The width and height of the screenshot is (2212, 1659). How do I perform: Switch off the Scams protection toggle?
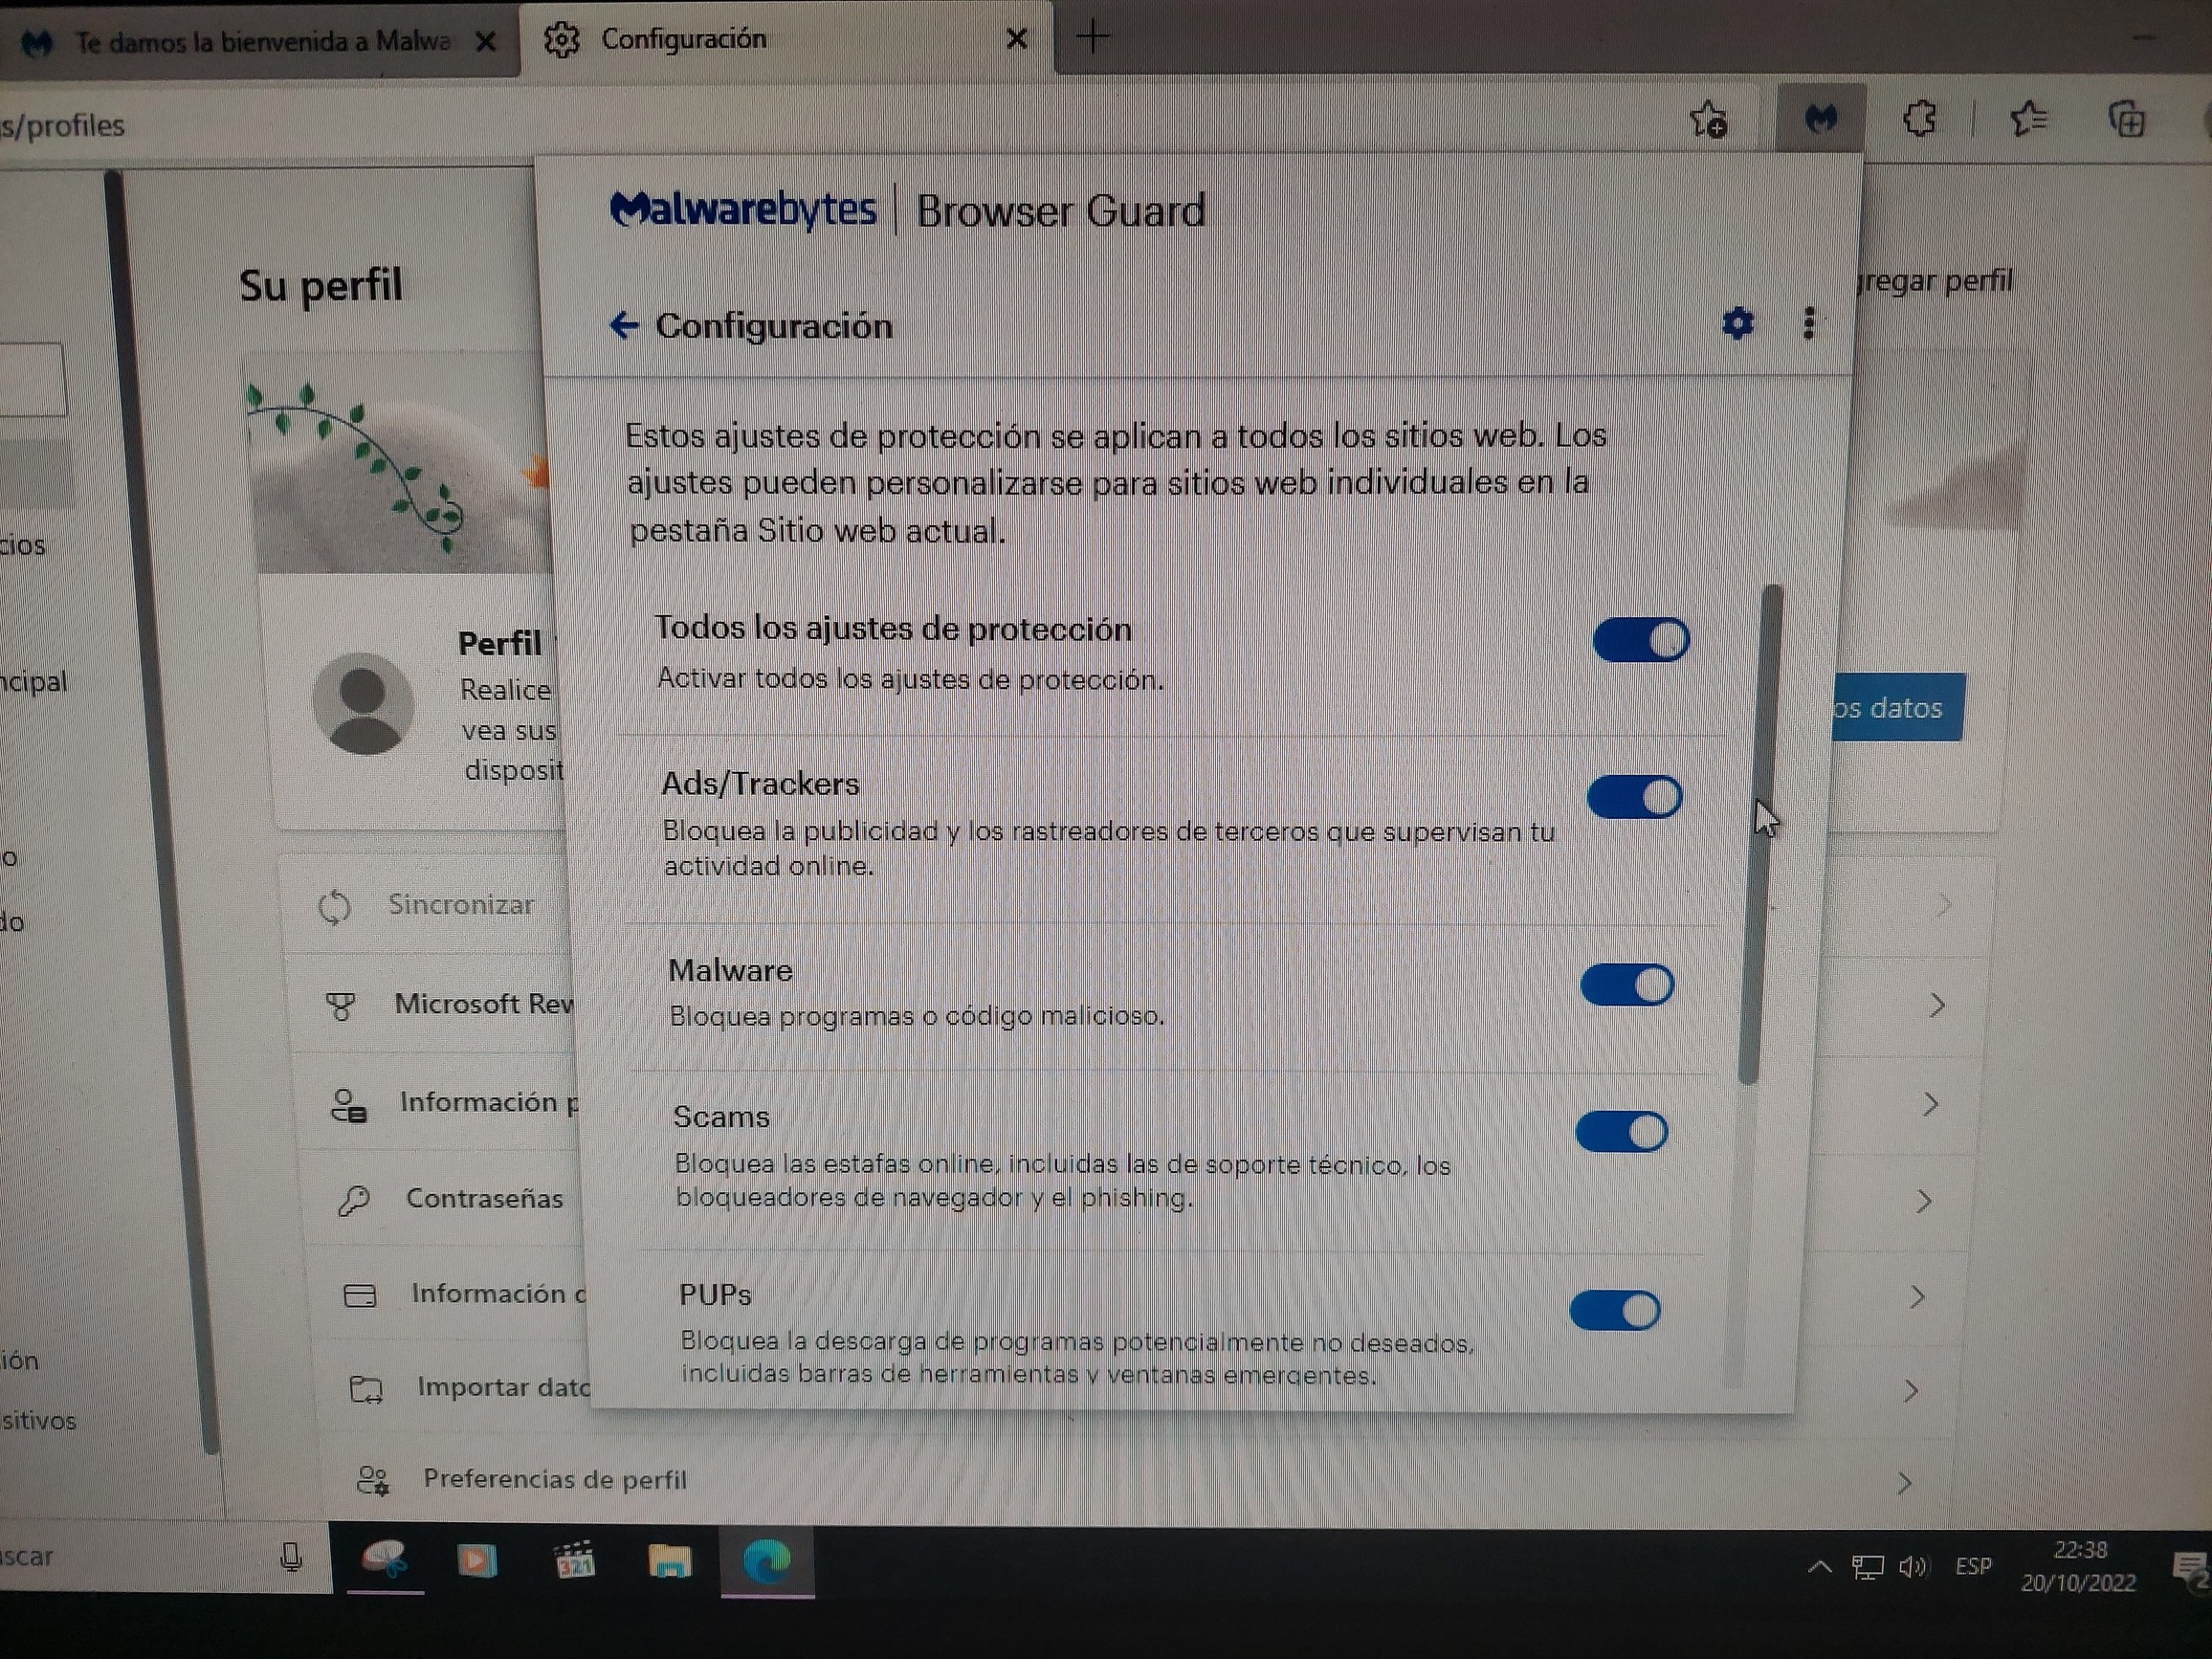(1621, 1132)
